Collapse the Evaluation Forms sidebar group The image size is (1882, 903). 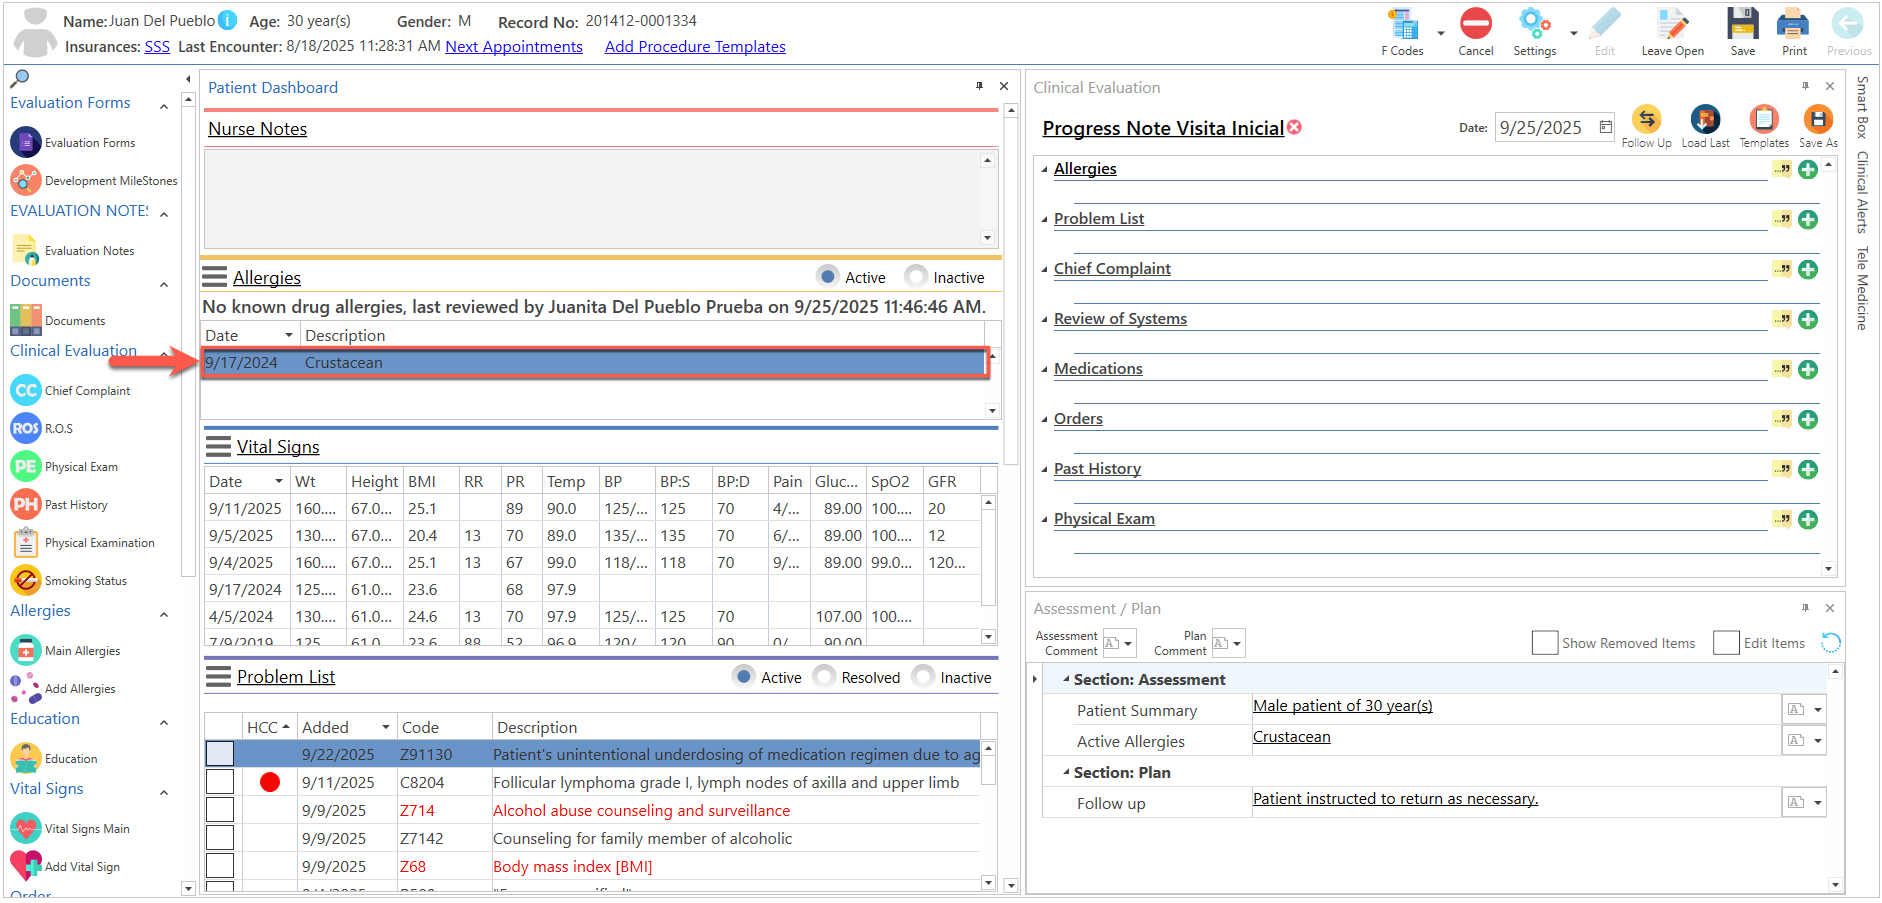point(164,105)
